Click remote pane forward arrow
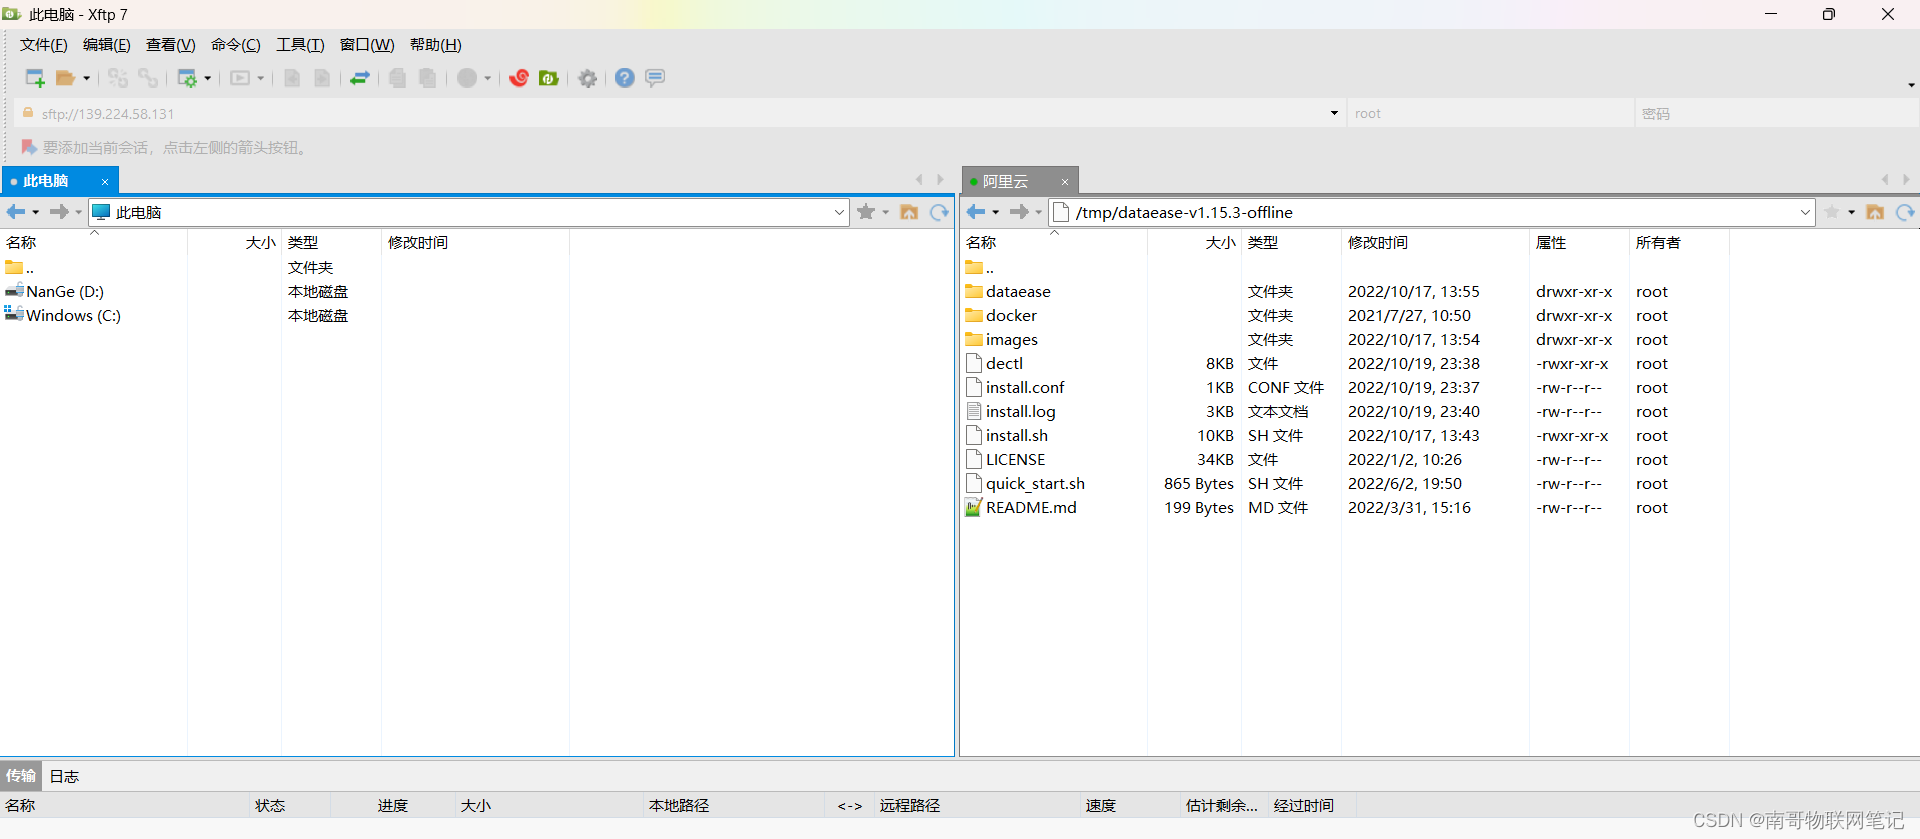Screen dimensions: 1920x839 coord(1019,212)
